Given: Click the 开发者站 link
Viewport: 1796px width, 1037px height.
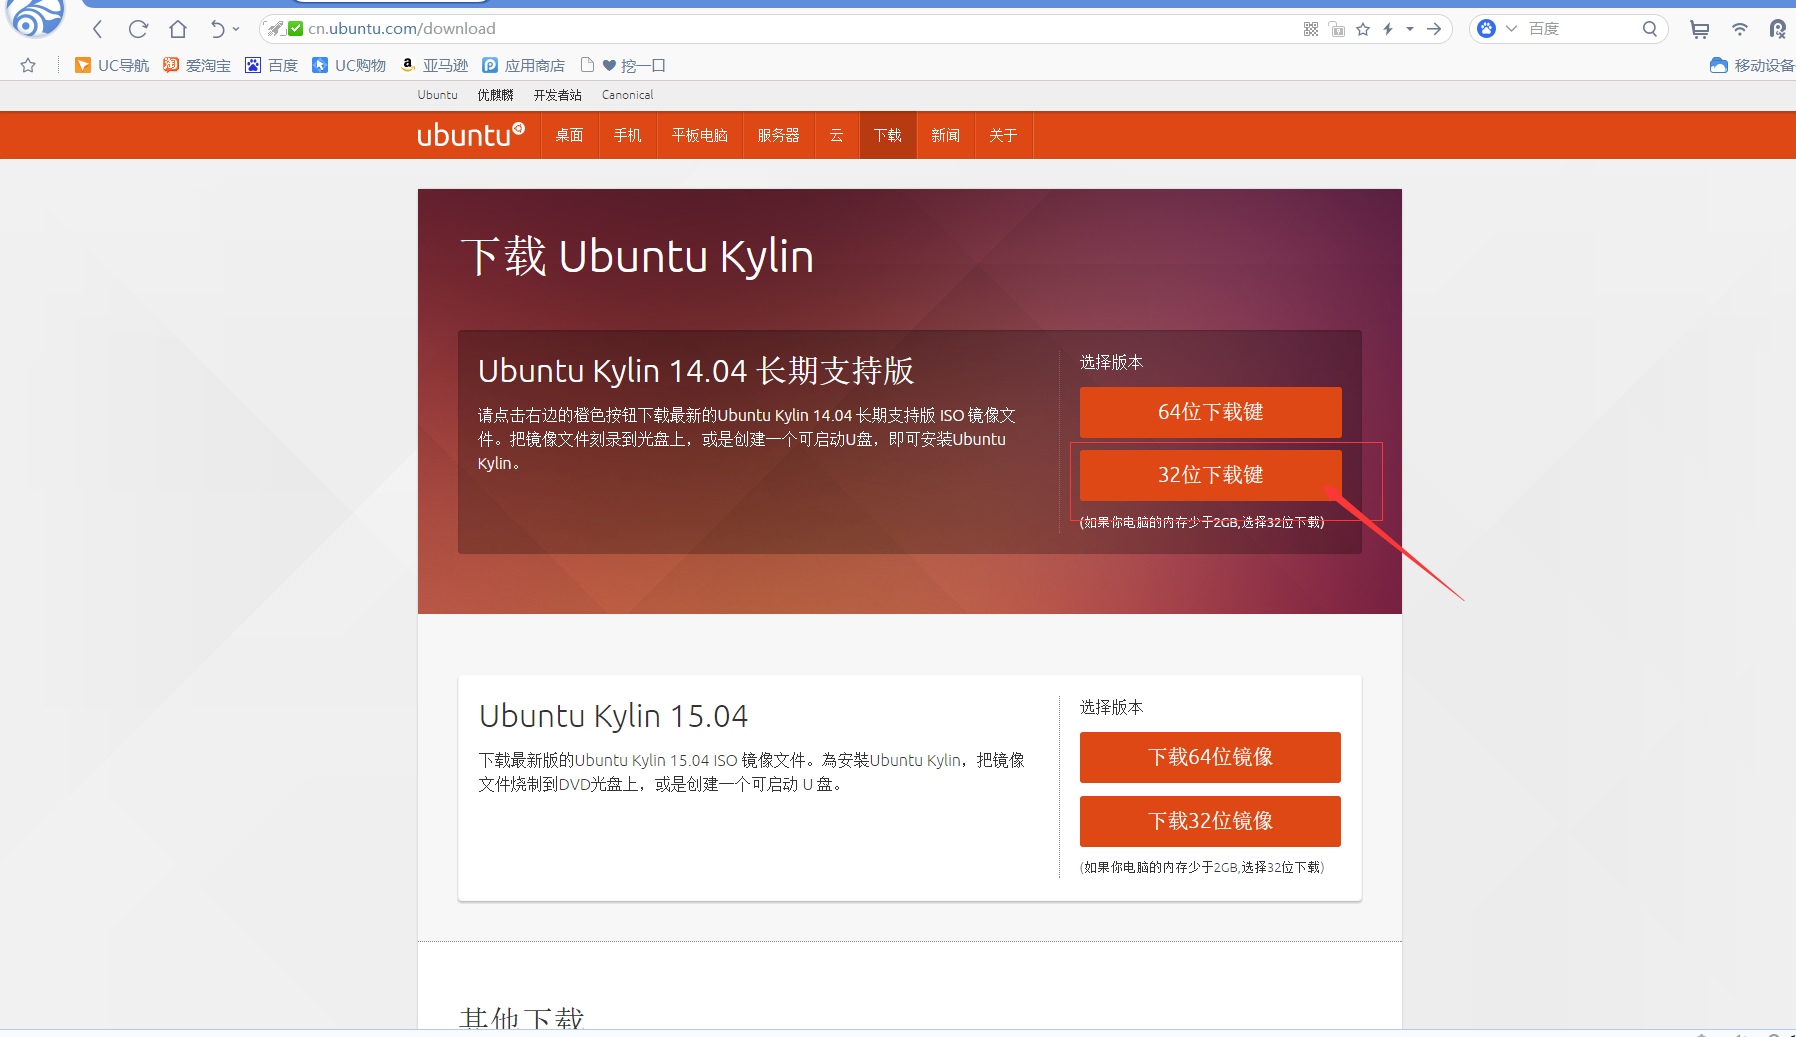Looking at the screenshot, I should (557, 95).
